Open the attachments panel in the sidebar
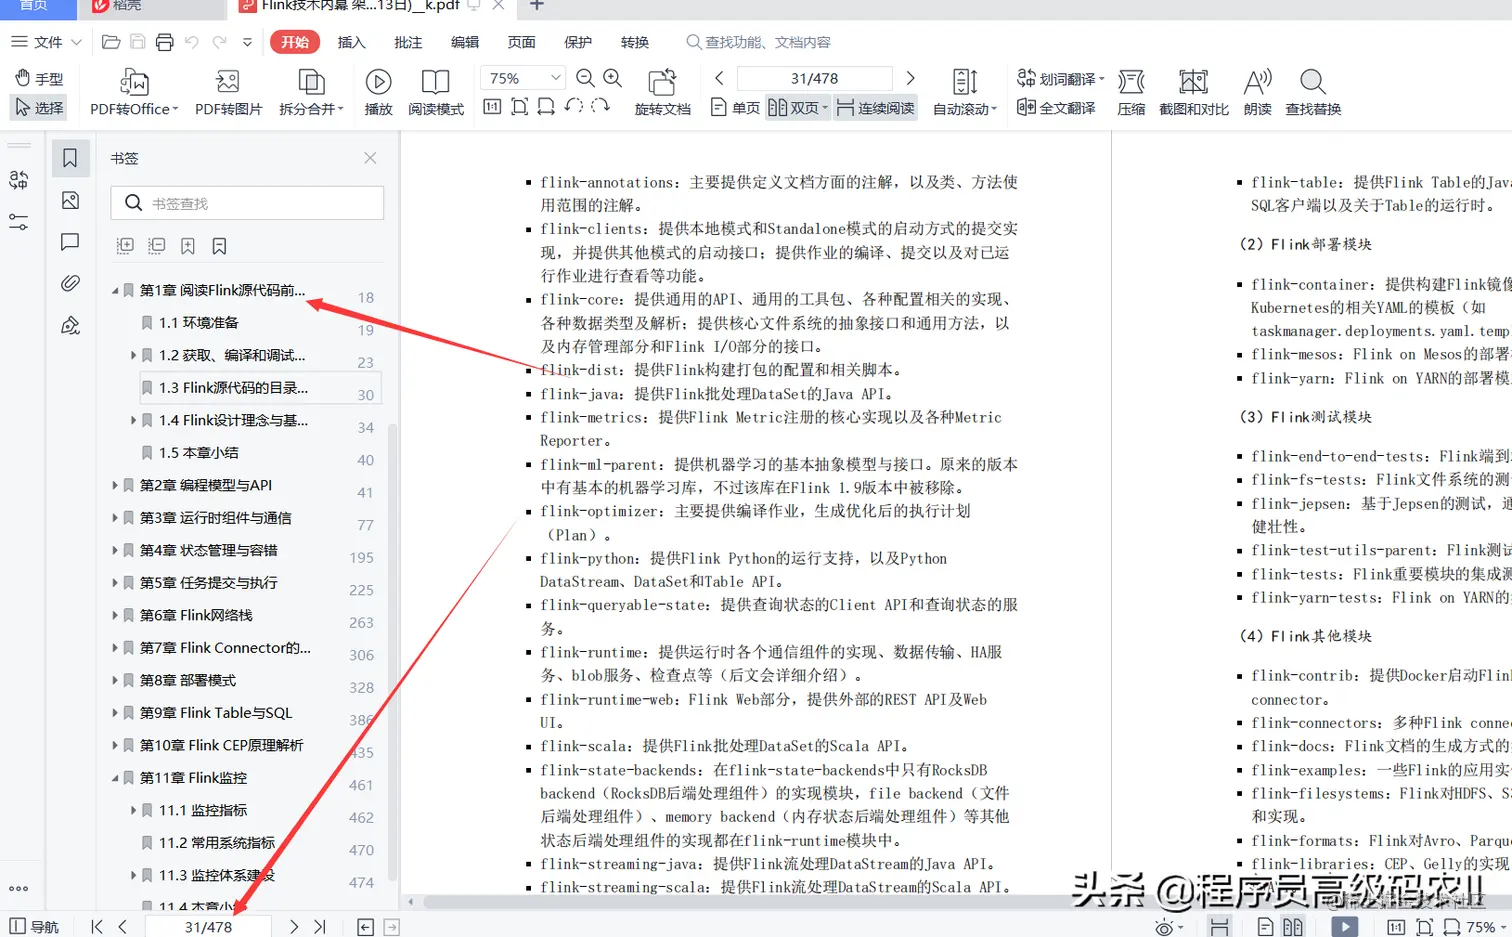 click(69, 283)
